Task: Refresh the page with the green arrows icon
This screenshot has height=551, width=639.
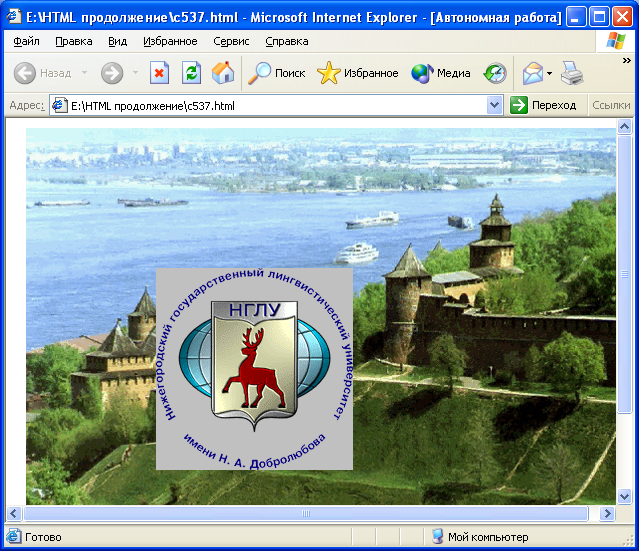Action: pos(191,73)
